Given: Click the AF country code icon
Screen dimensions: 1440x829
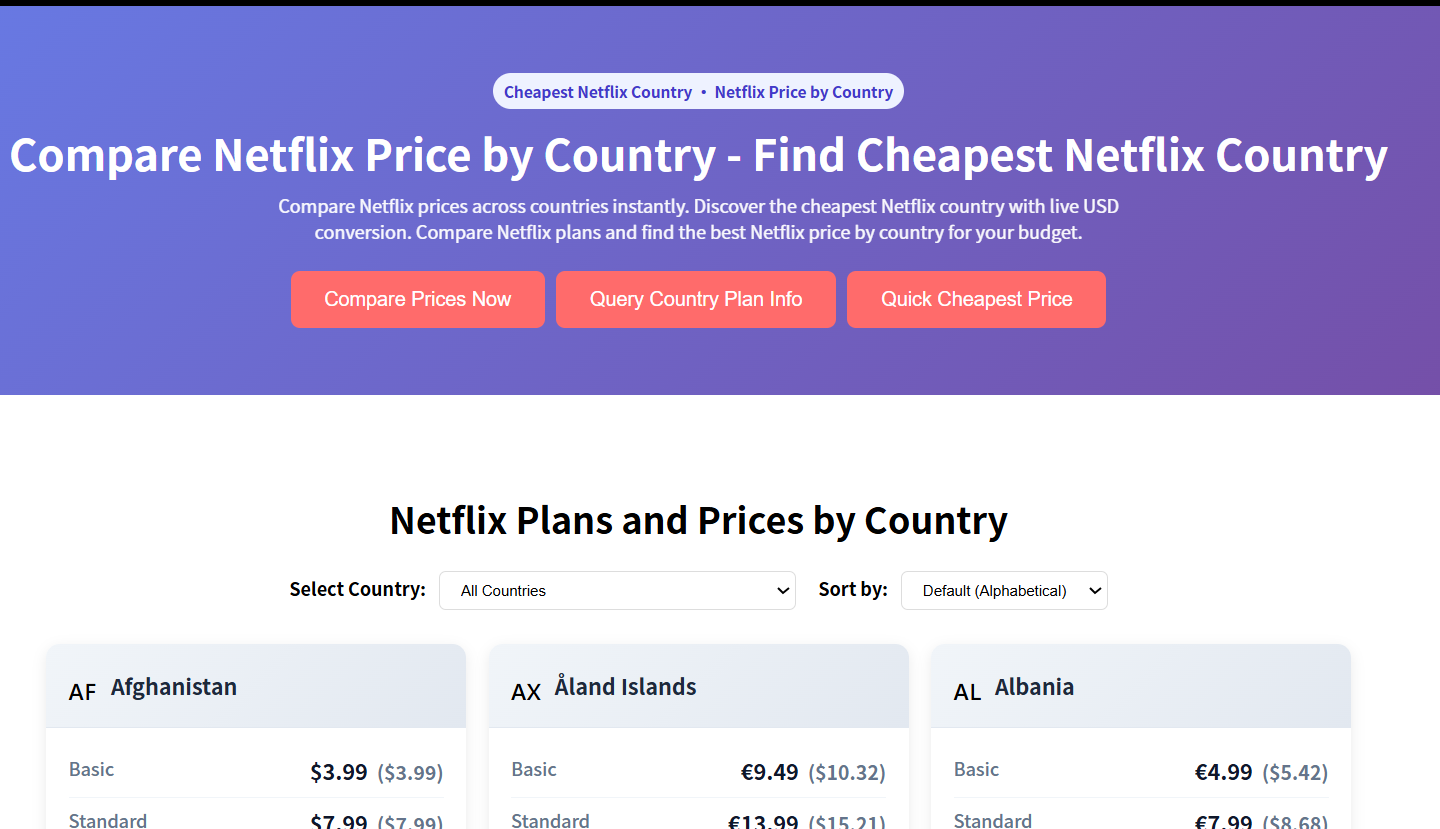Looking at the screenshot, I should point(83,691).
